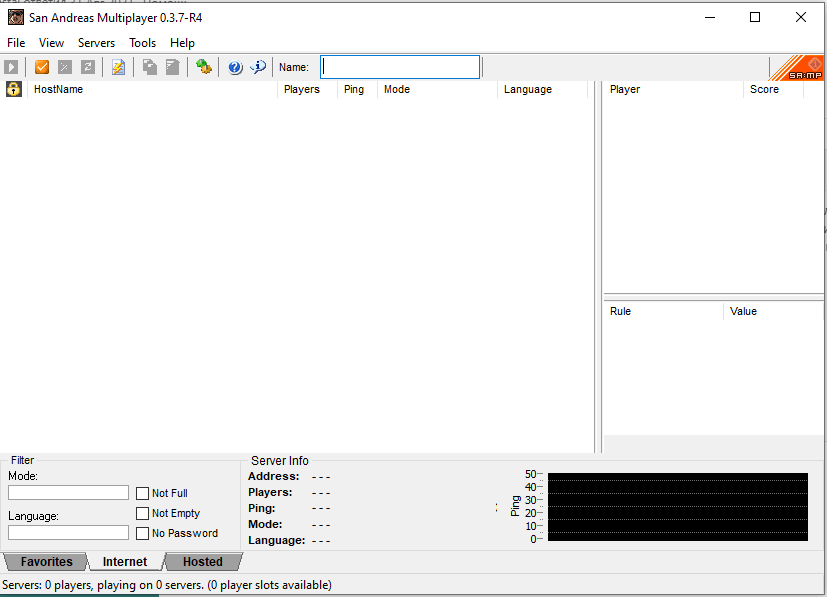The height and width of the screenshot is (597, 827).
Task: Click the About info bubble icon
Action: tap(258, 67)
